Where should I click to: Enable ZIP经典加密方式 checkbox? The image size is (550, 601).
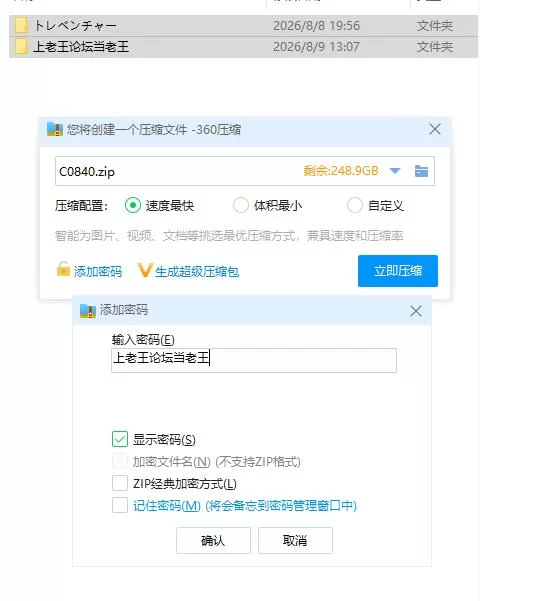coord(120,483)
